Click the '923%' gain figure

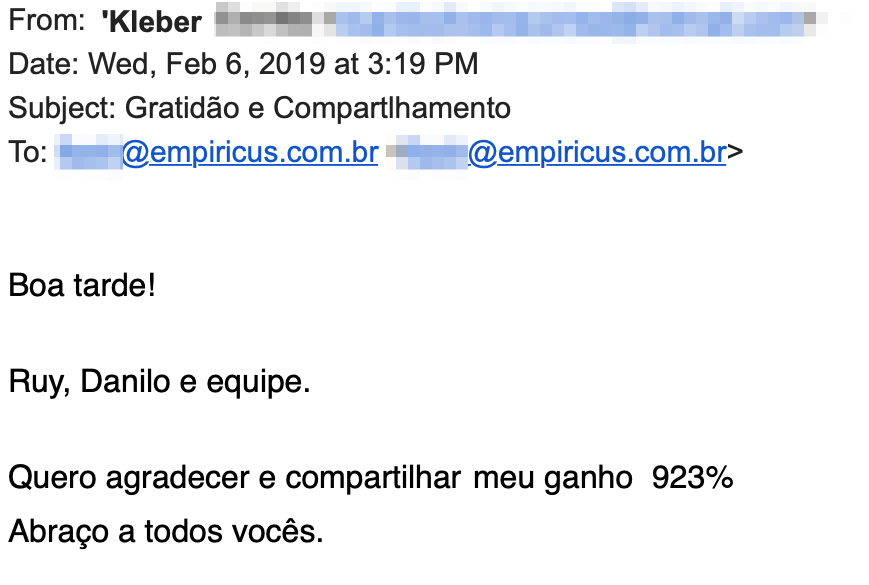pyautogui.click(x=692, y=478)
